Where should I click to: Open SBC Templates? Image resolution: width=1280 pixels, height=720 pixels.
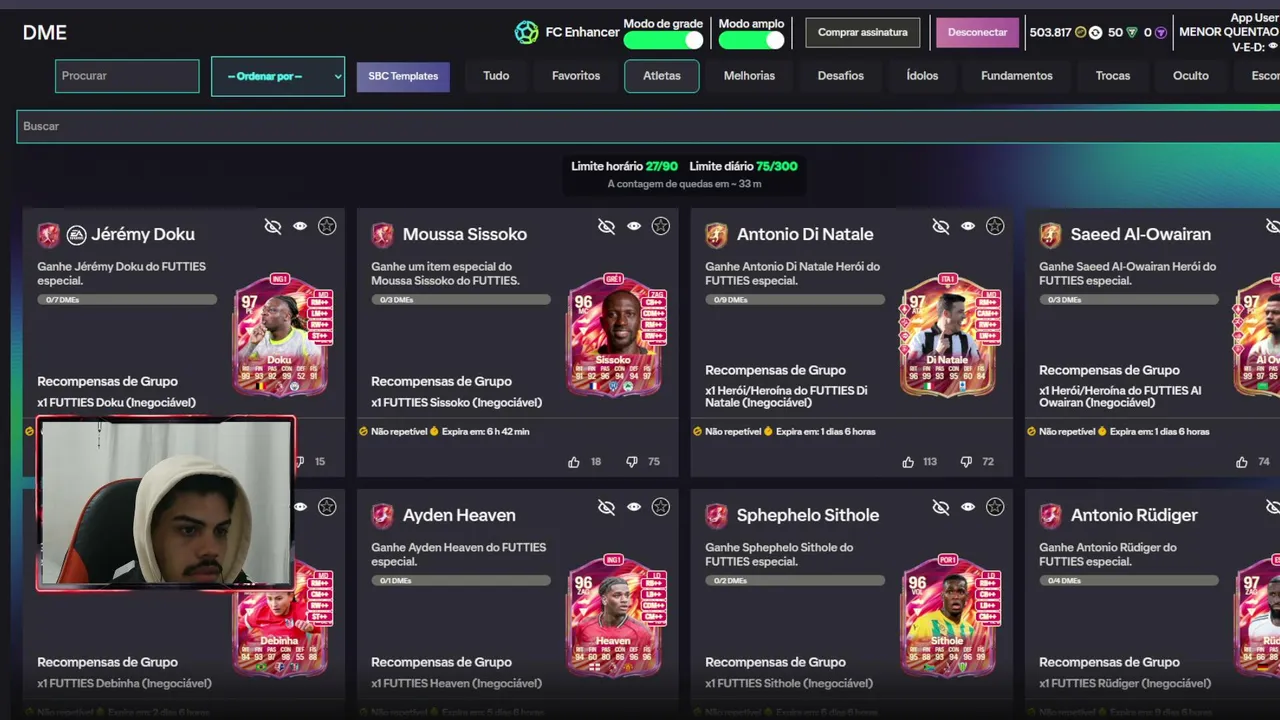coord(403,76)
